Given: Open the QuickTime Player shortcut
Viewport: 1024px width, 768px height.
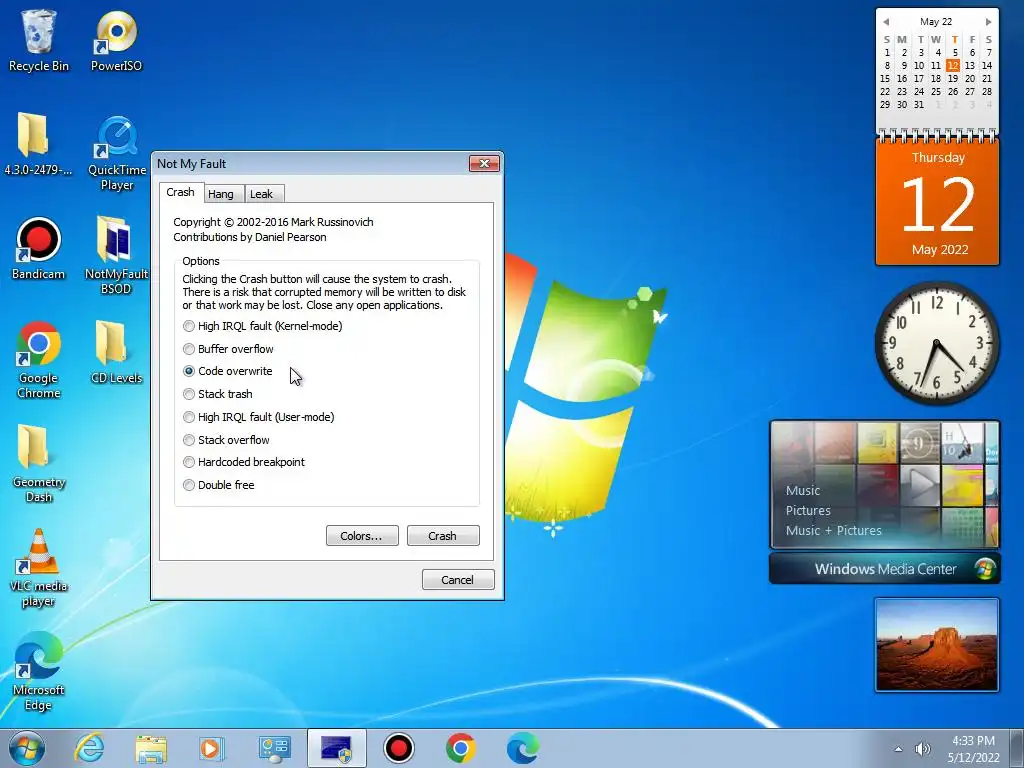Looking at the screenshot, I should pyautogui.click(x=117, y=153).
